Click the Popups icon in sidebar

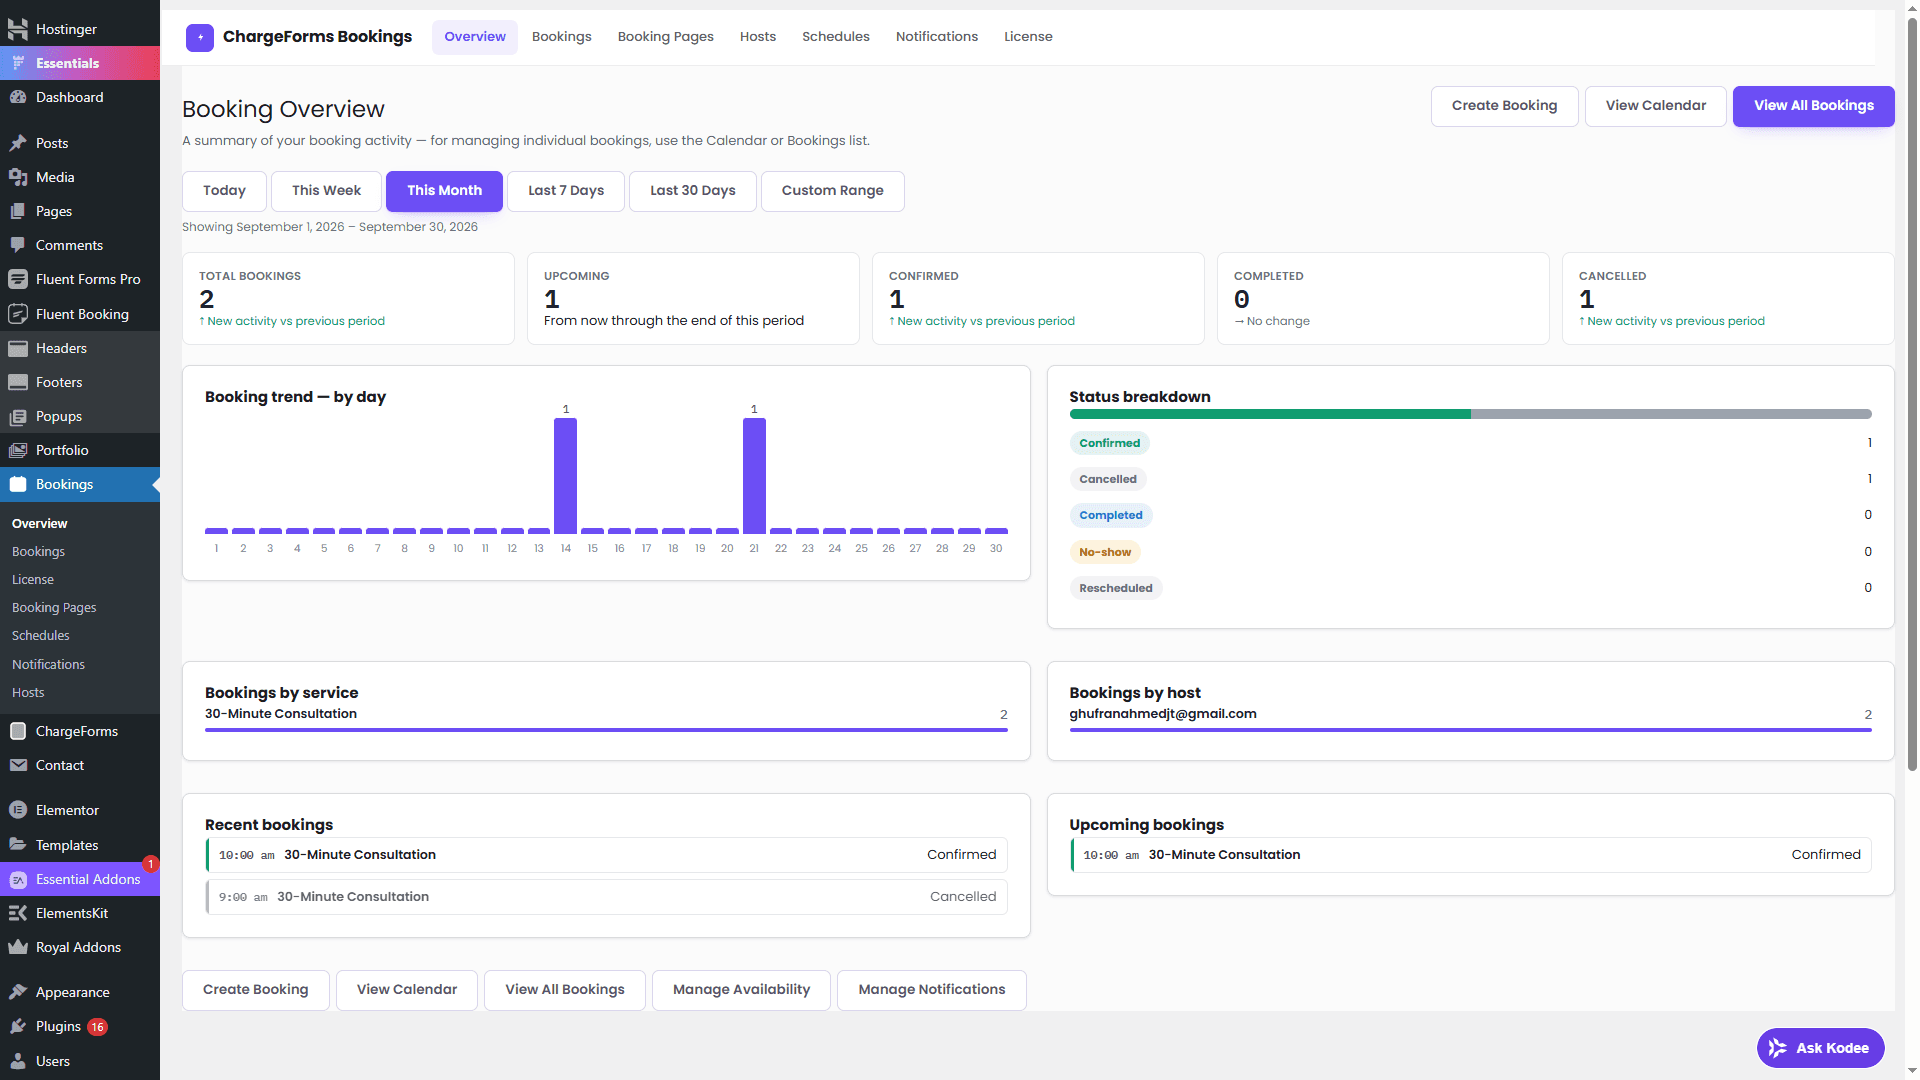coord(18,416)
